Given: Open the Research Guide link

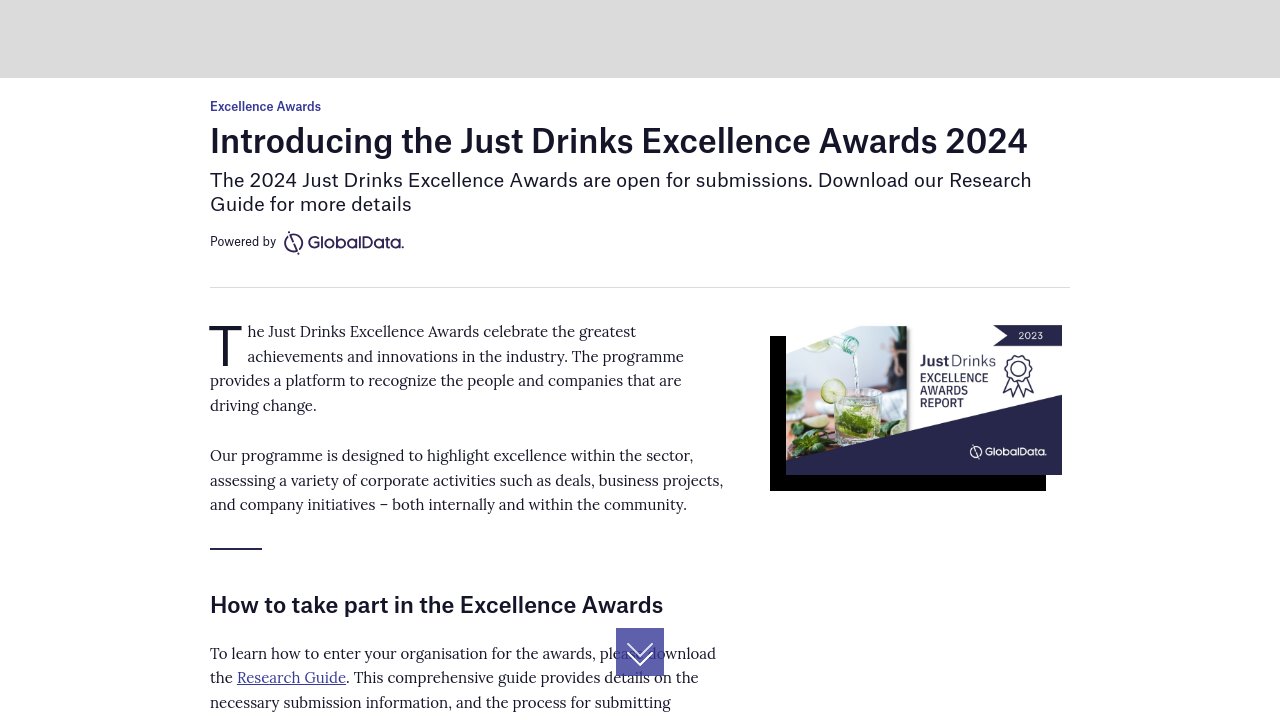Looking at the screenshot, I should point(291,677).
